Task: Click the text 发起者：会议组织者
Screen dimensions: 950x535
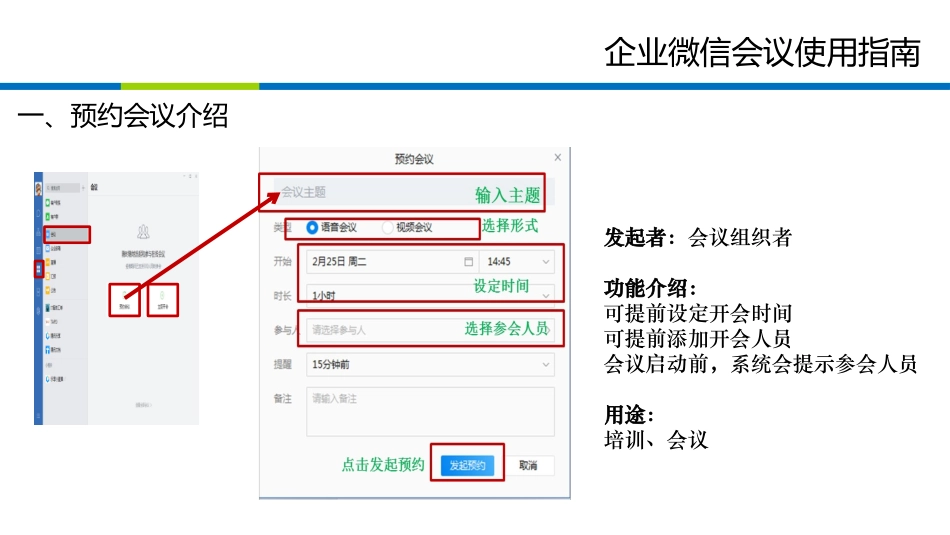Action: [698, 237]
